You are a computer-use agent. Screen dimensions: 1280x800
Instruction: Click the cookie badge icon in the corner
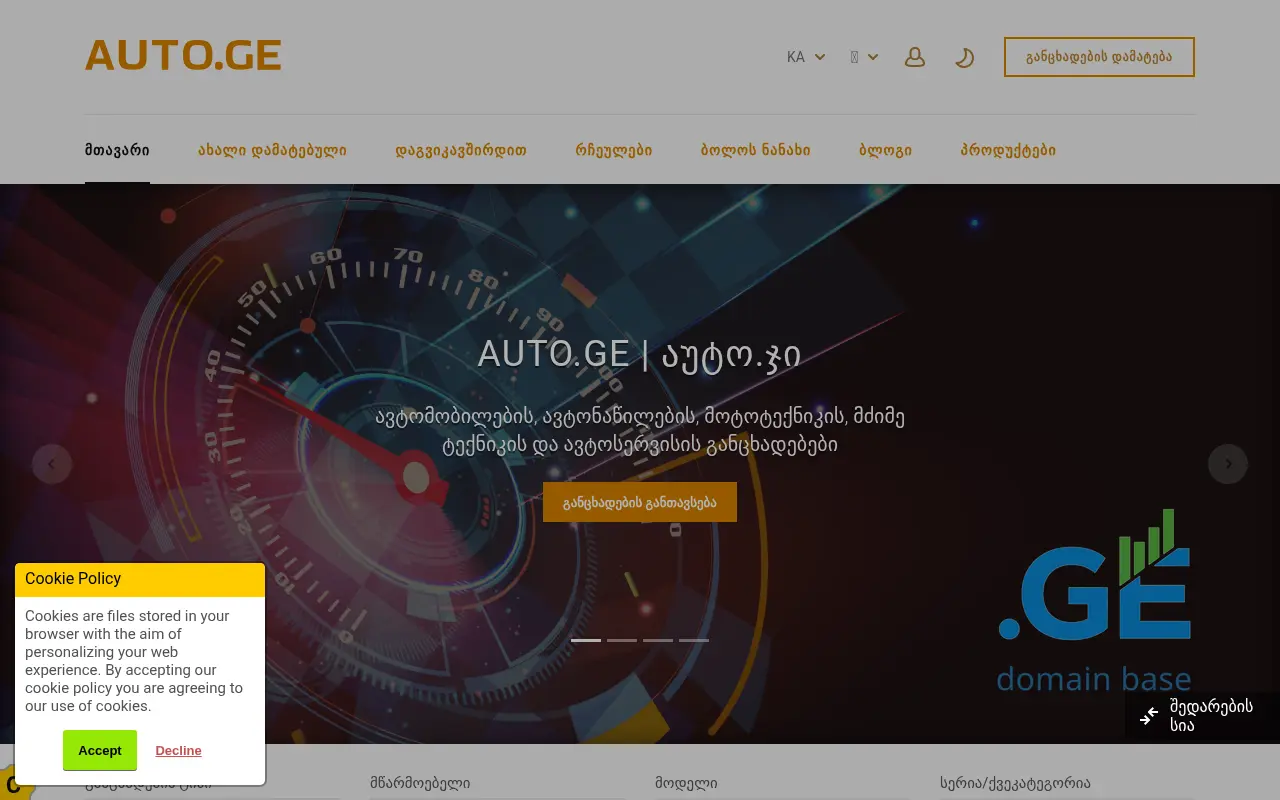[x=12, y=785]
